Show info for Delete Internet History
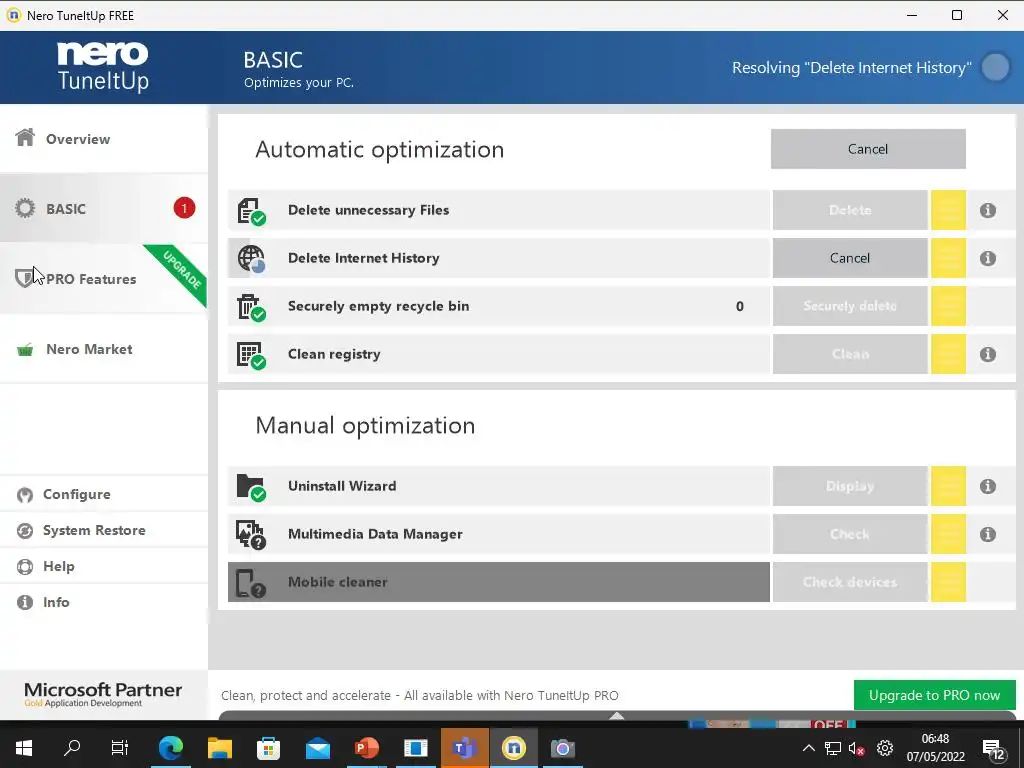Screen dimensions: 1024x768 point(987,259)
